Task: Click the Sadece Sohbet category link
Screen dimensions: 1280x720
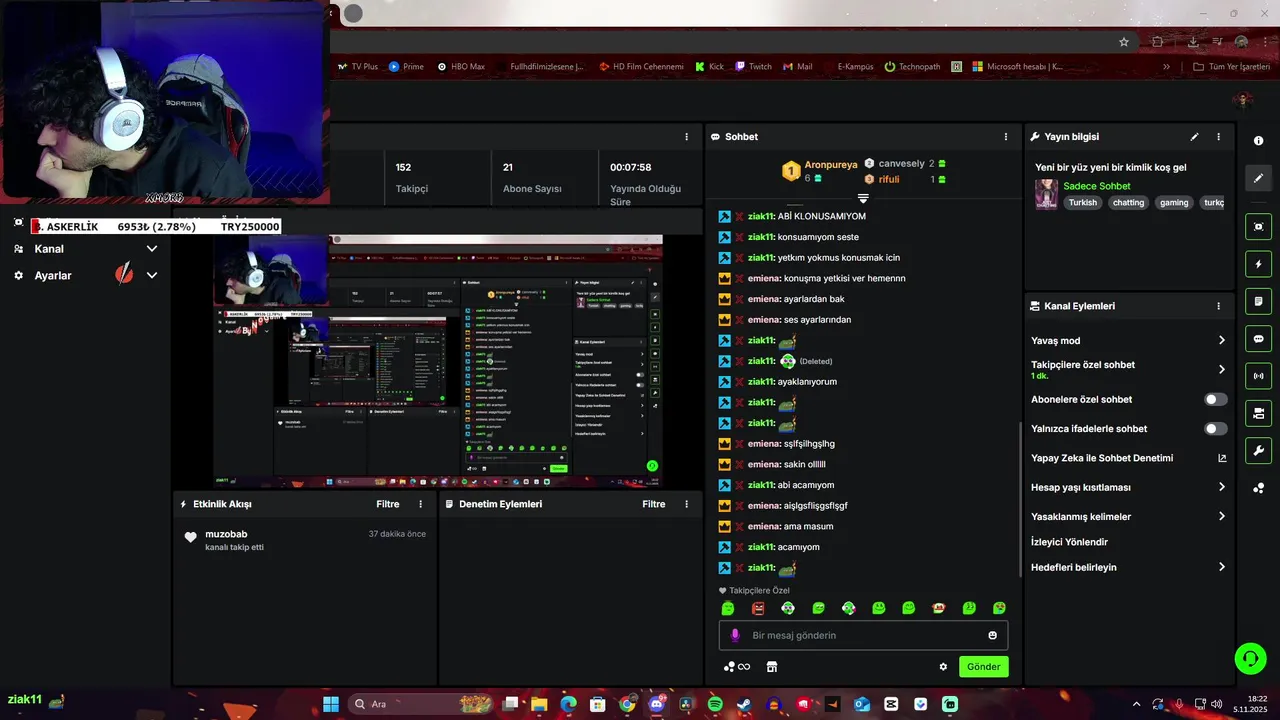Action: [x=1097, y=186]
